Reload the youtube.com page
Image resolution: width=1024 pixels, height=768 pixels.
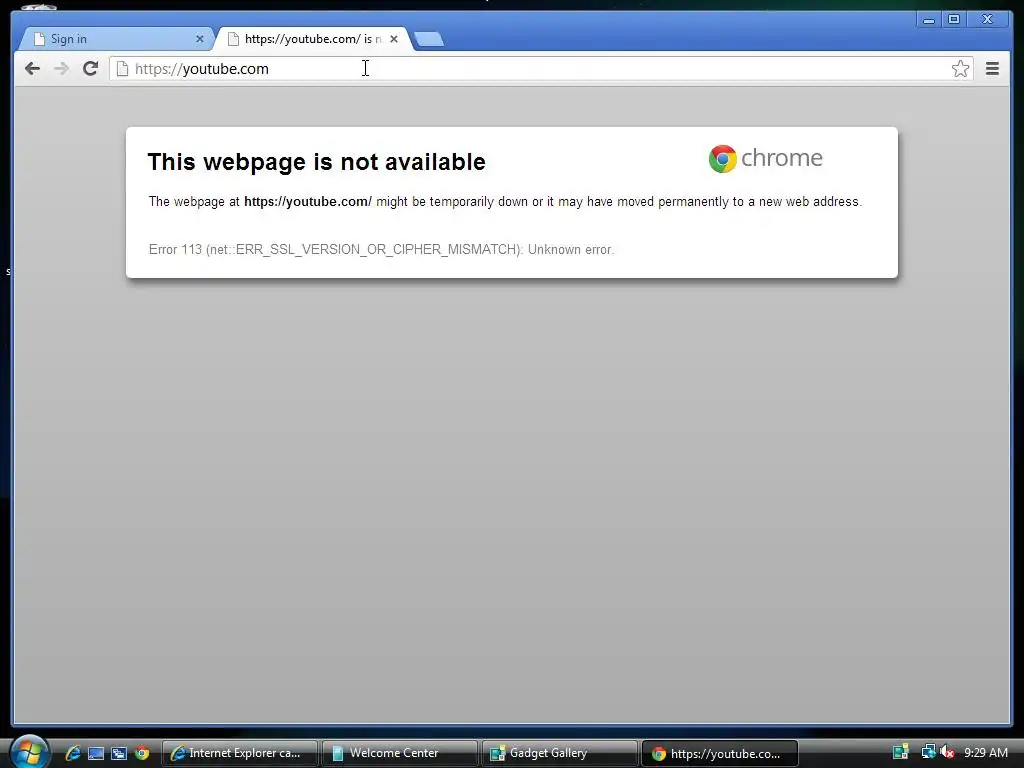(x=90, y=69)
